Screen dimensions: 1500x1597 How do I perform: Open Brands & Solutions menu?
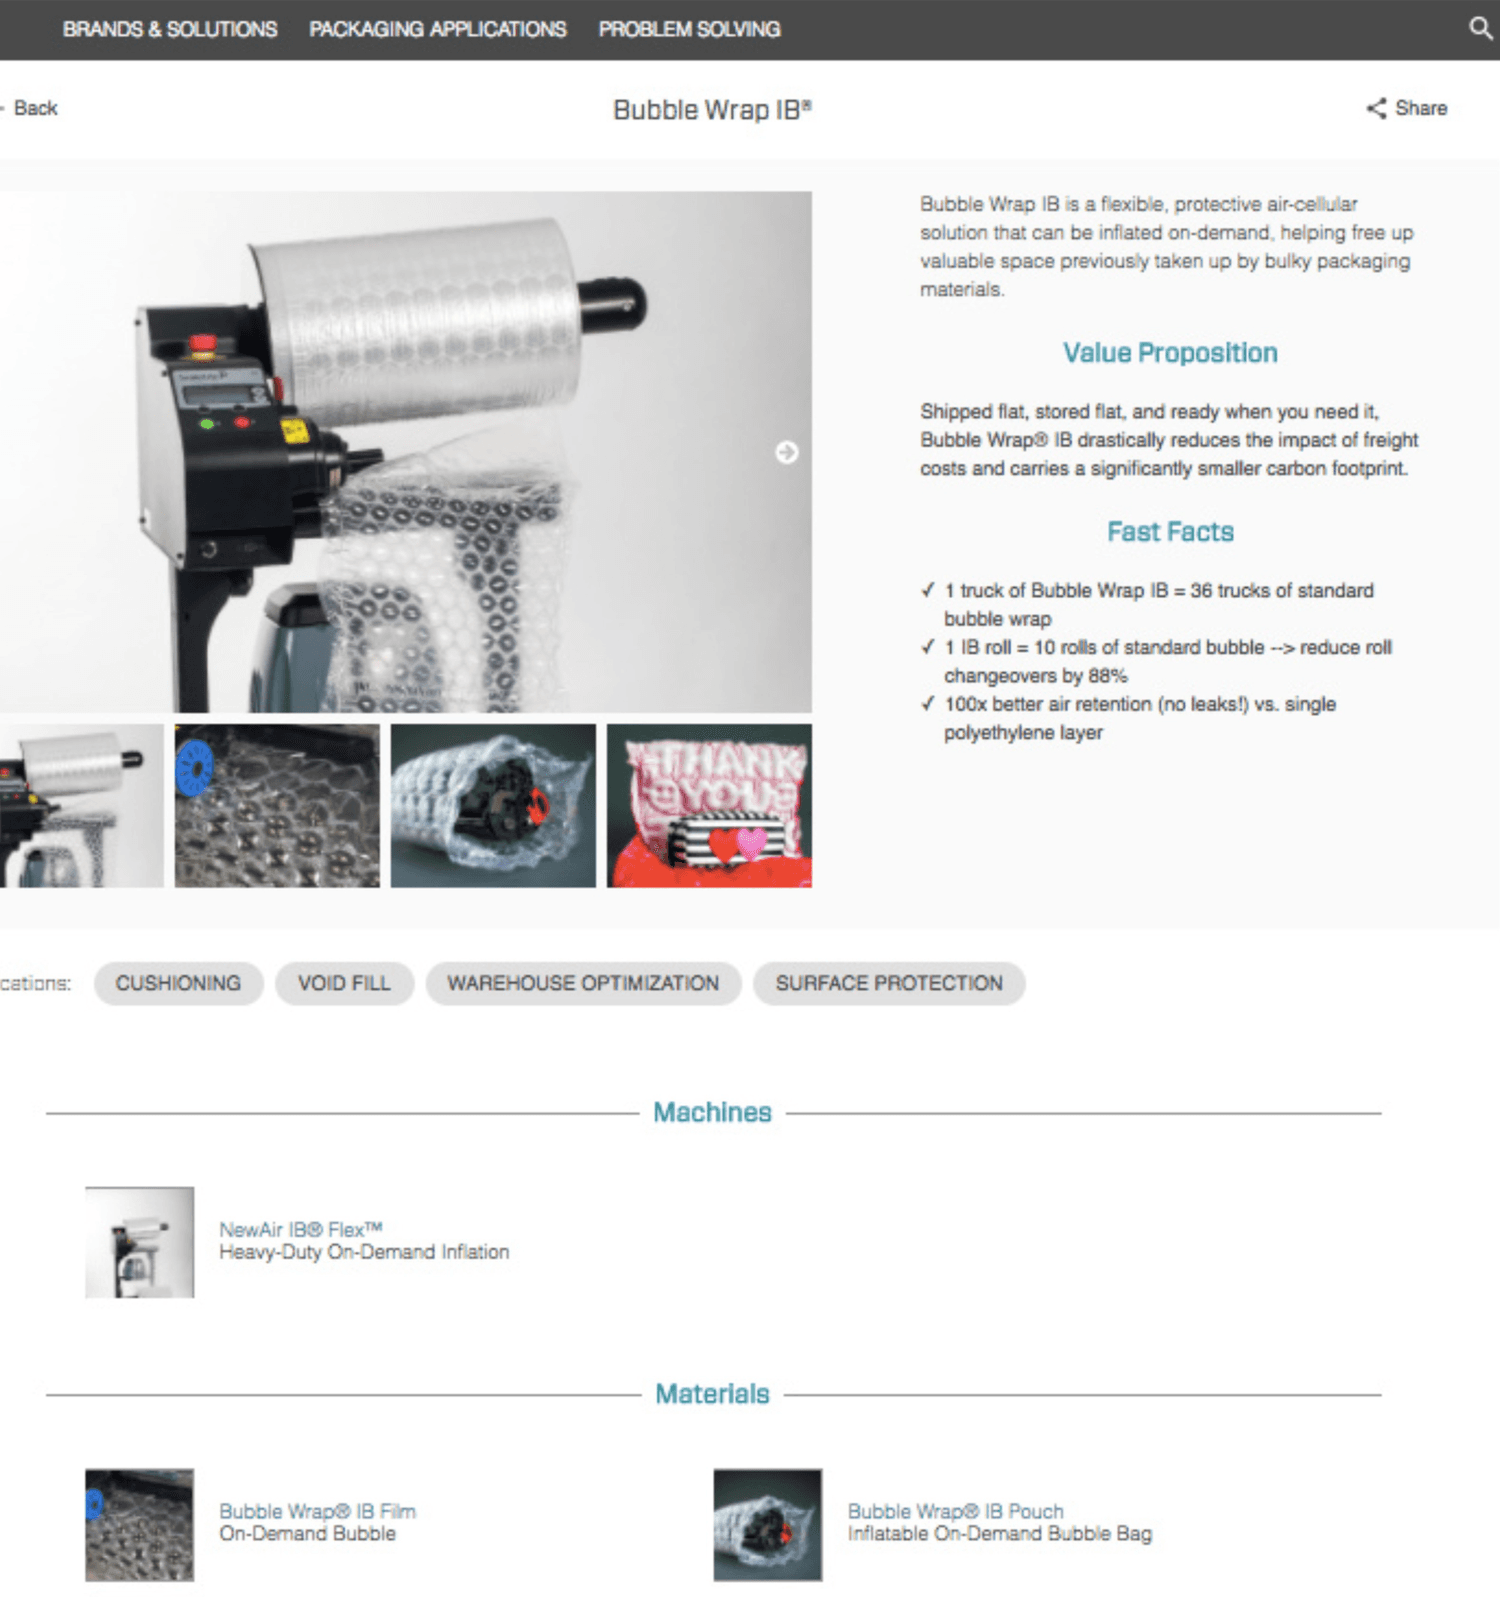pyautogui.click(x=170, y=29)
